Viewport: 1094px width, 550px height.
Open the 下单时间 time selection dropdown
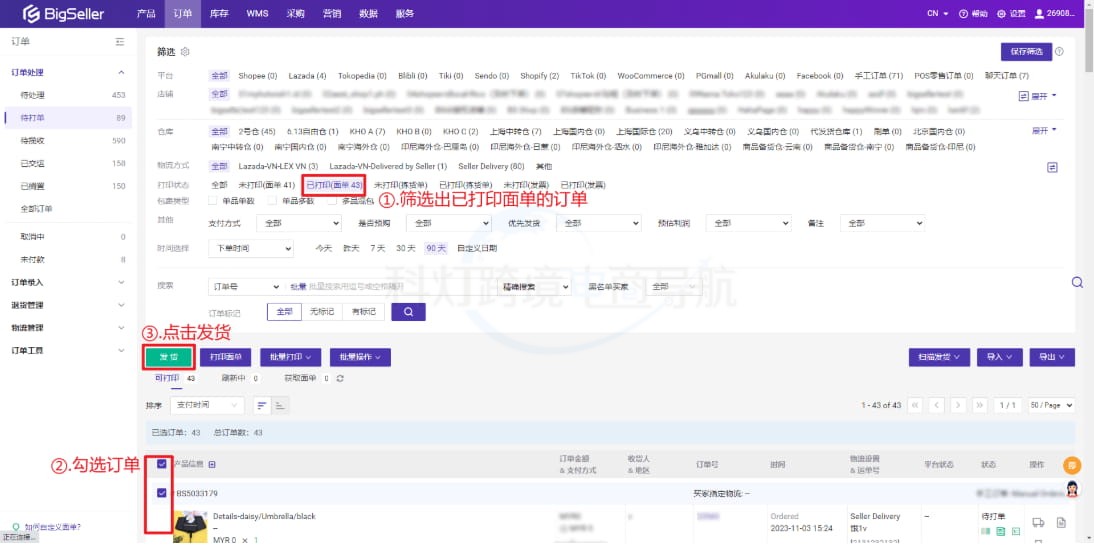(x=250, y=248)
